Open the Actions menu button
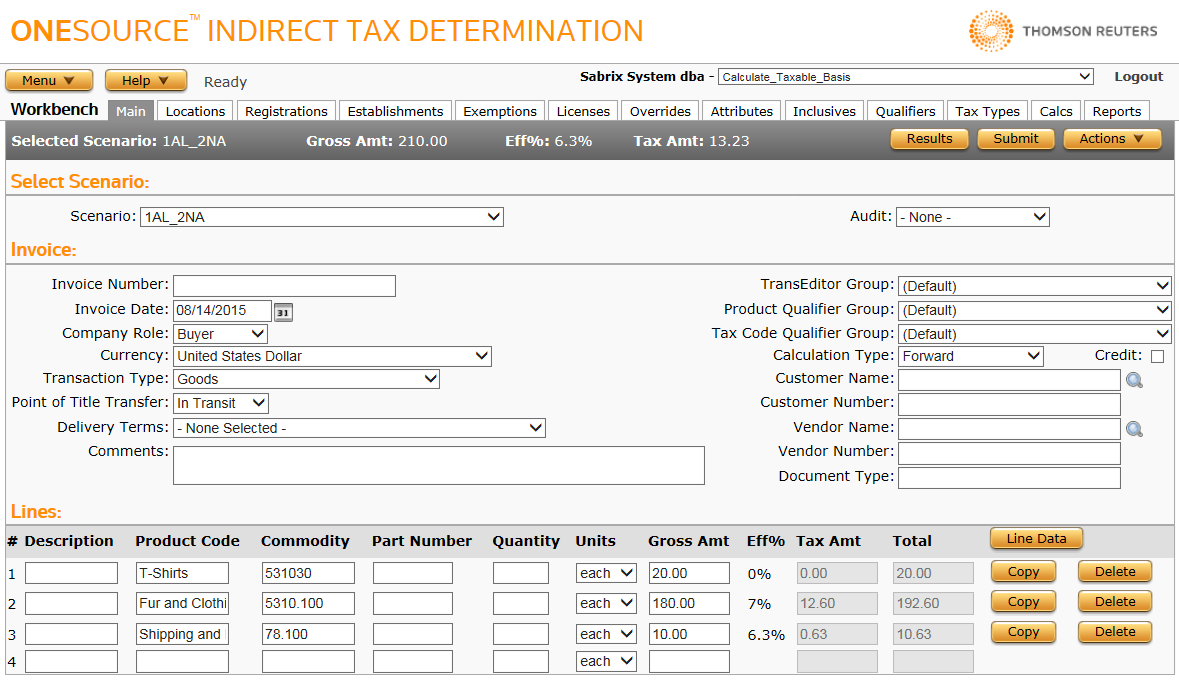The height and width of the screenshot is (682, 1179). coord(1111,139)
